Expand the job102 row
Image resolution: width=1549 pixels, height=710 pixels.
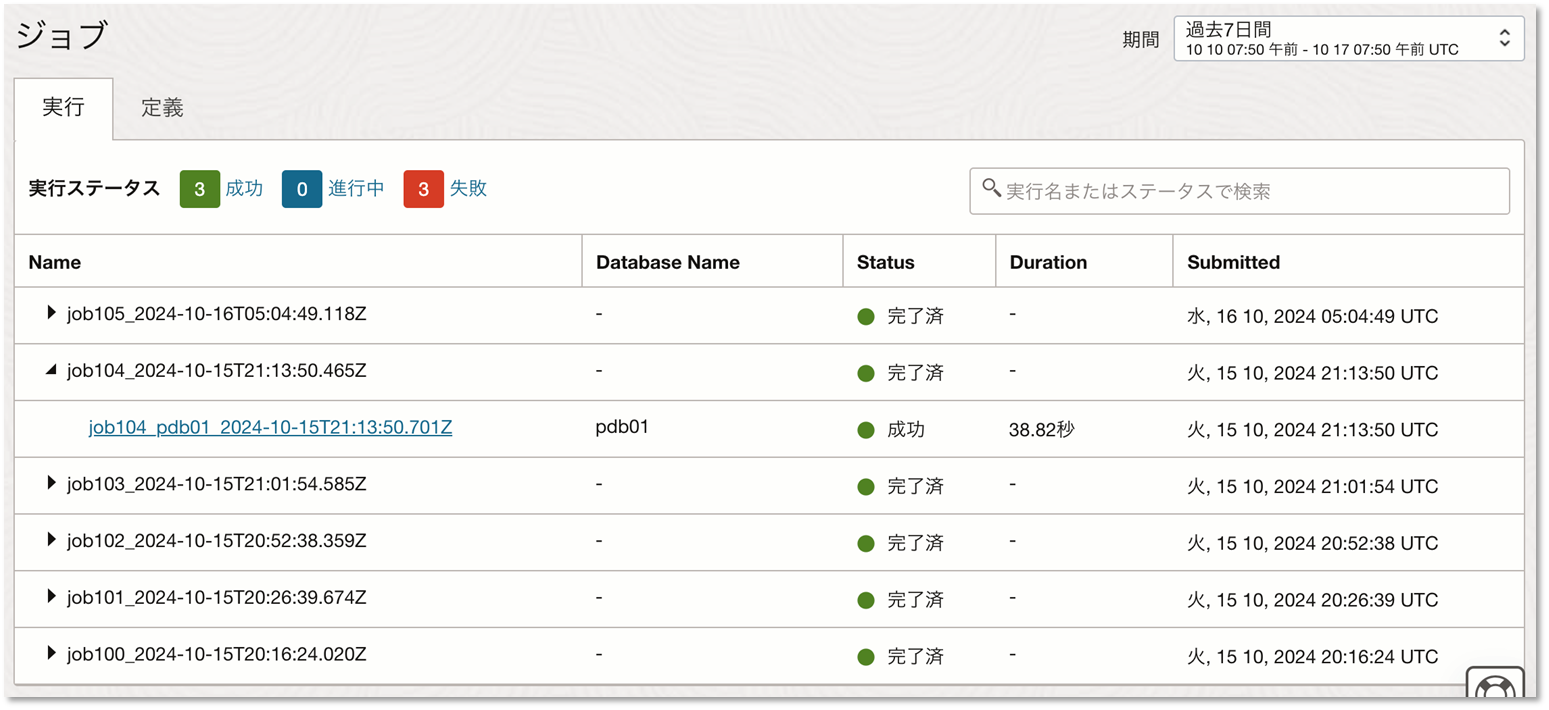tap(52, 541)
